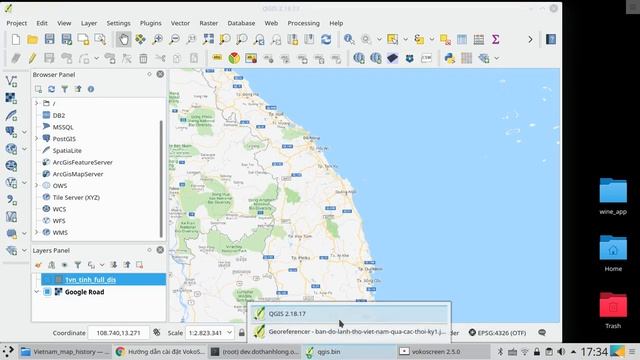
Task: Open the Help contents book icon
Action: click(x=551, y=39)
